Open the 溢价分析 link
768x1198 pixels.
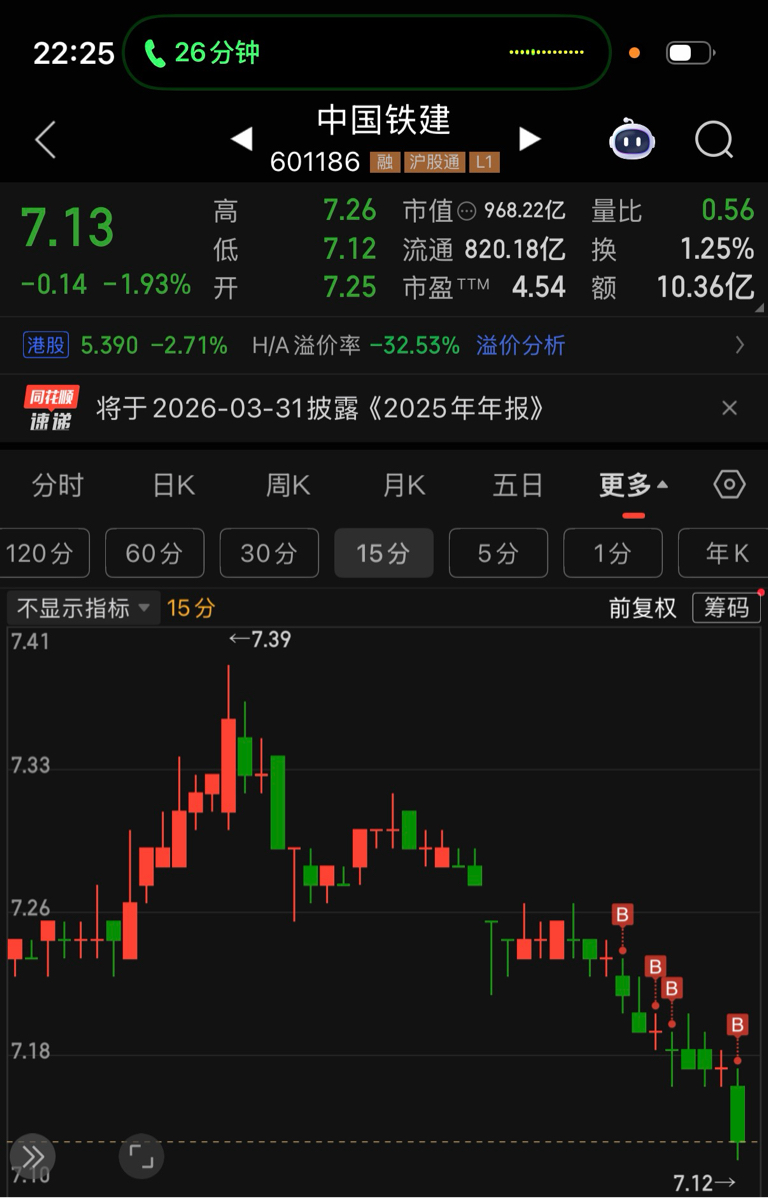[x=520, y=345]
